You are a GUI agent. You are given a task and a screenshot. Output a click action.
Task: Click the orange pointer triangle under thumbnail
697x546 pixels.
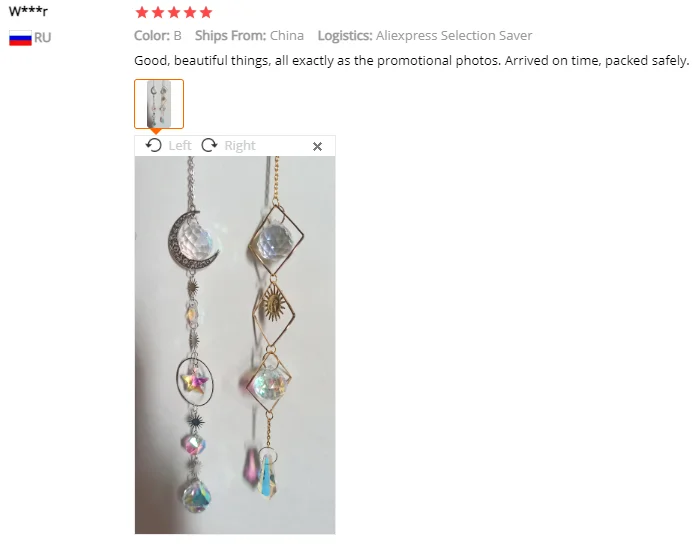(156, 132)
